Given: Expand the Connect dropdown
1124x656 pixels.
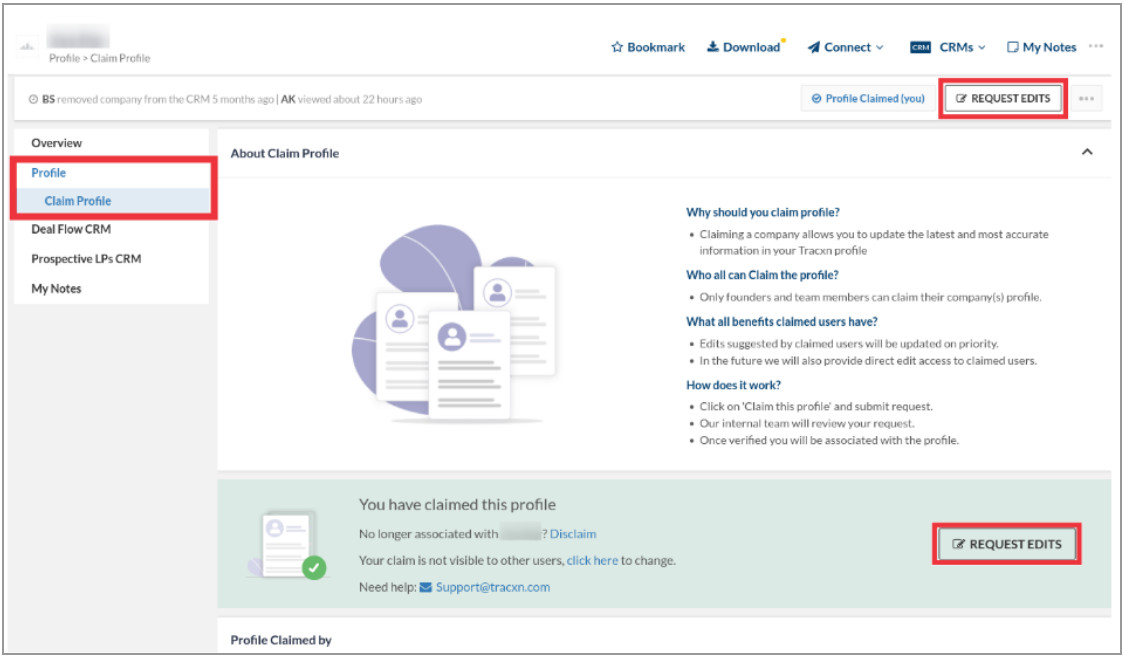Looking at the screenshot, I should coord(880,48).
